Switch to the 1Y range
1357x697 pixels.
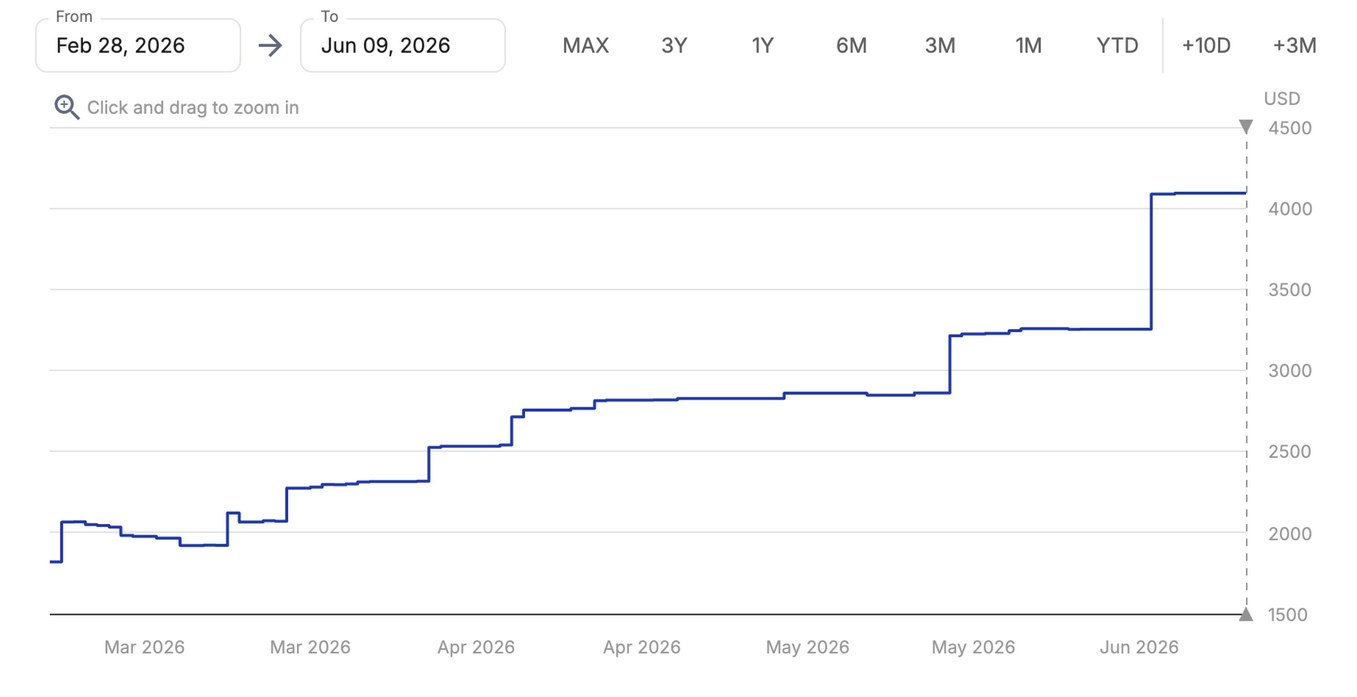click(763, 45)
